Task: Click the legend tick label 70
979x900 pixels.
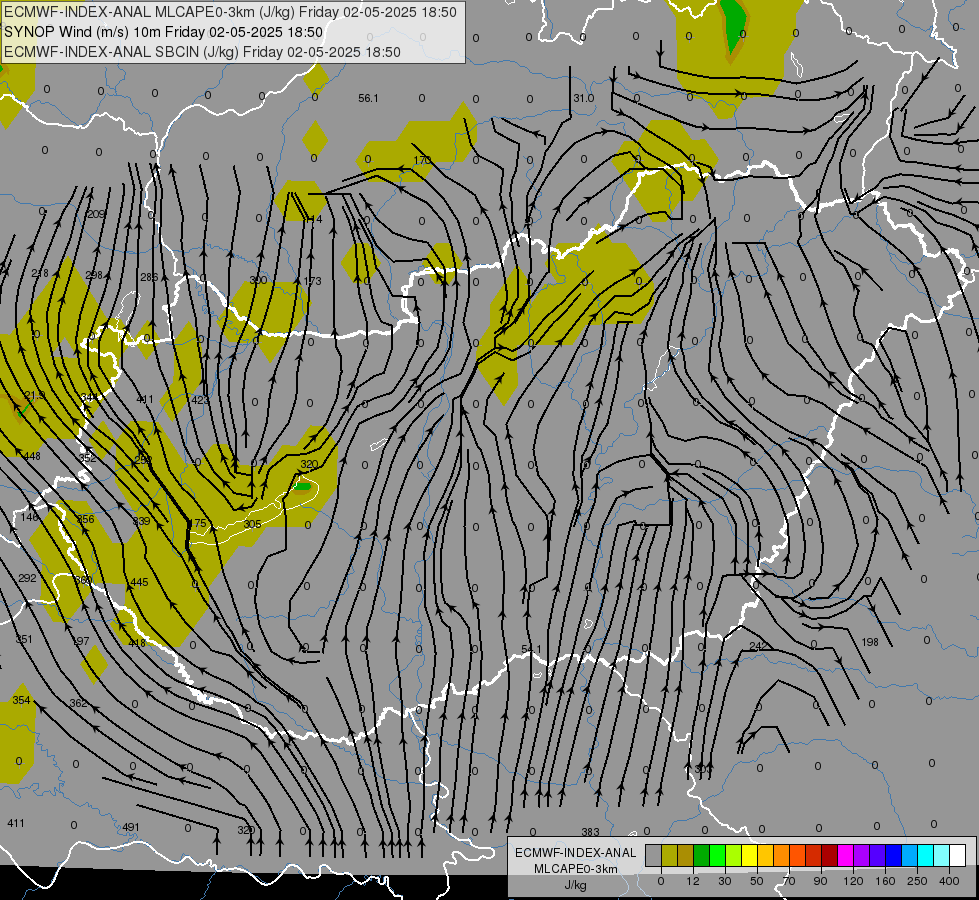Action: [789, 881]
